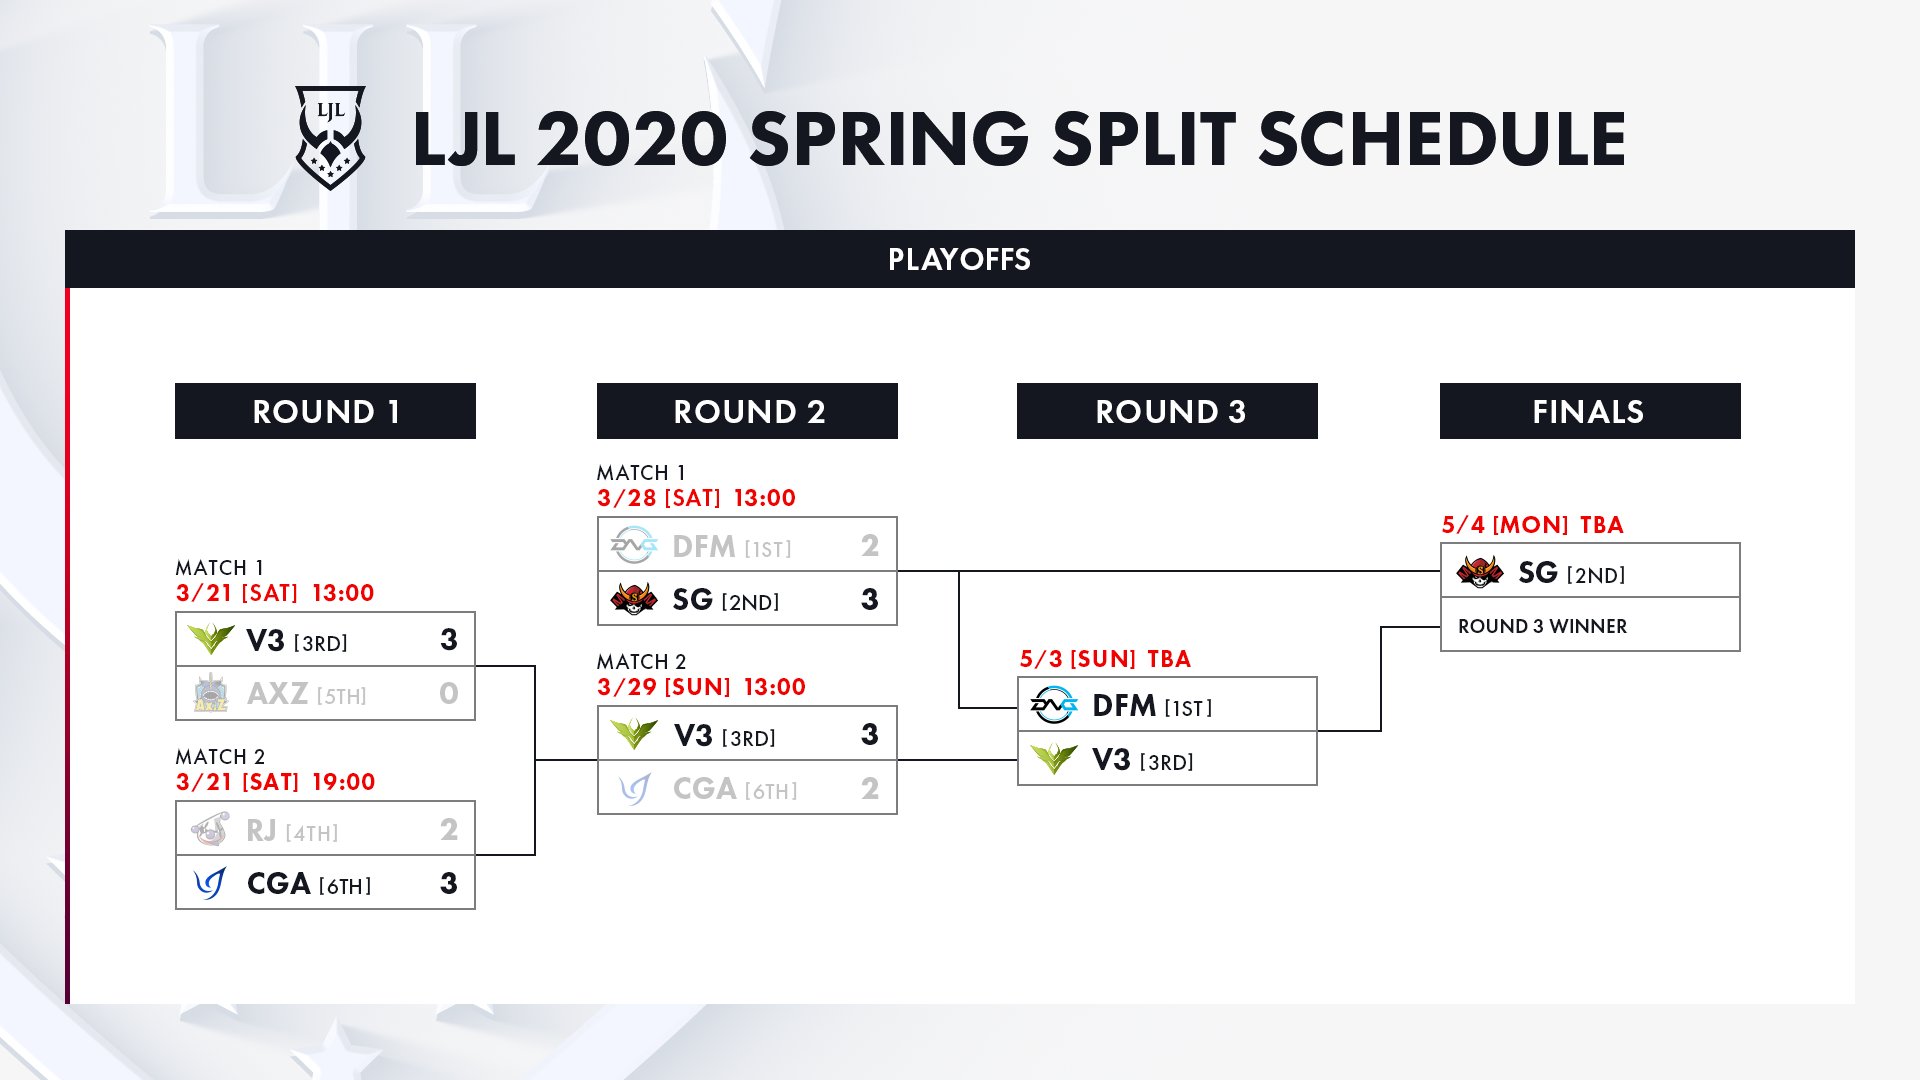
Task: Click the SG samurai logo in Round 2
Action: point(634,599)
